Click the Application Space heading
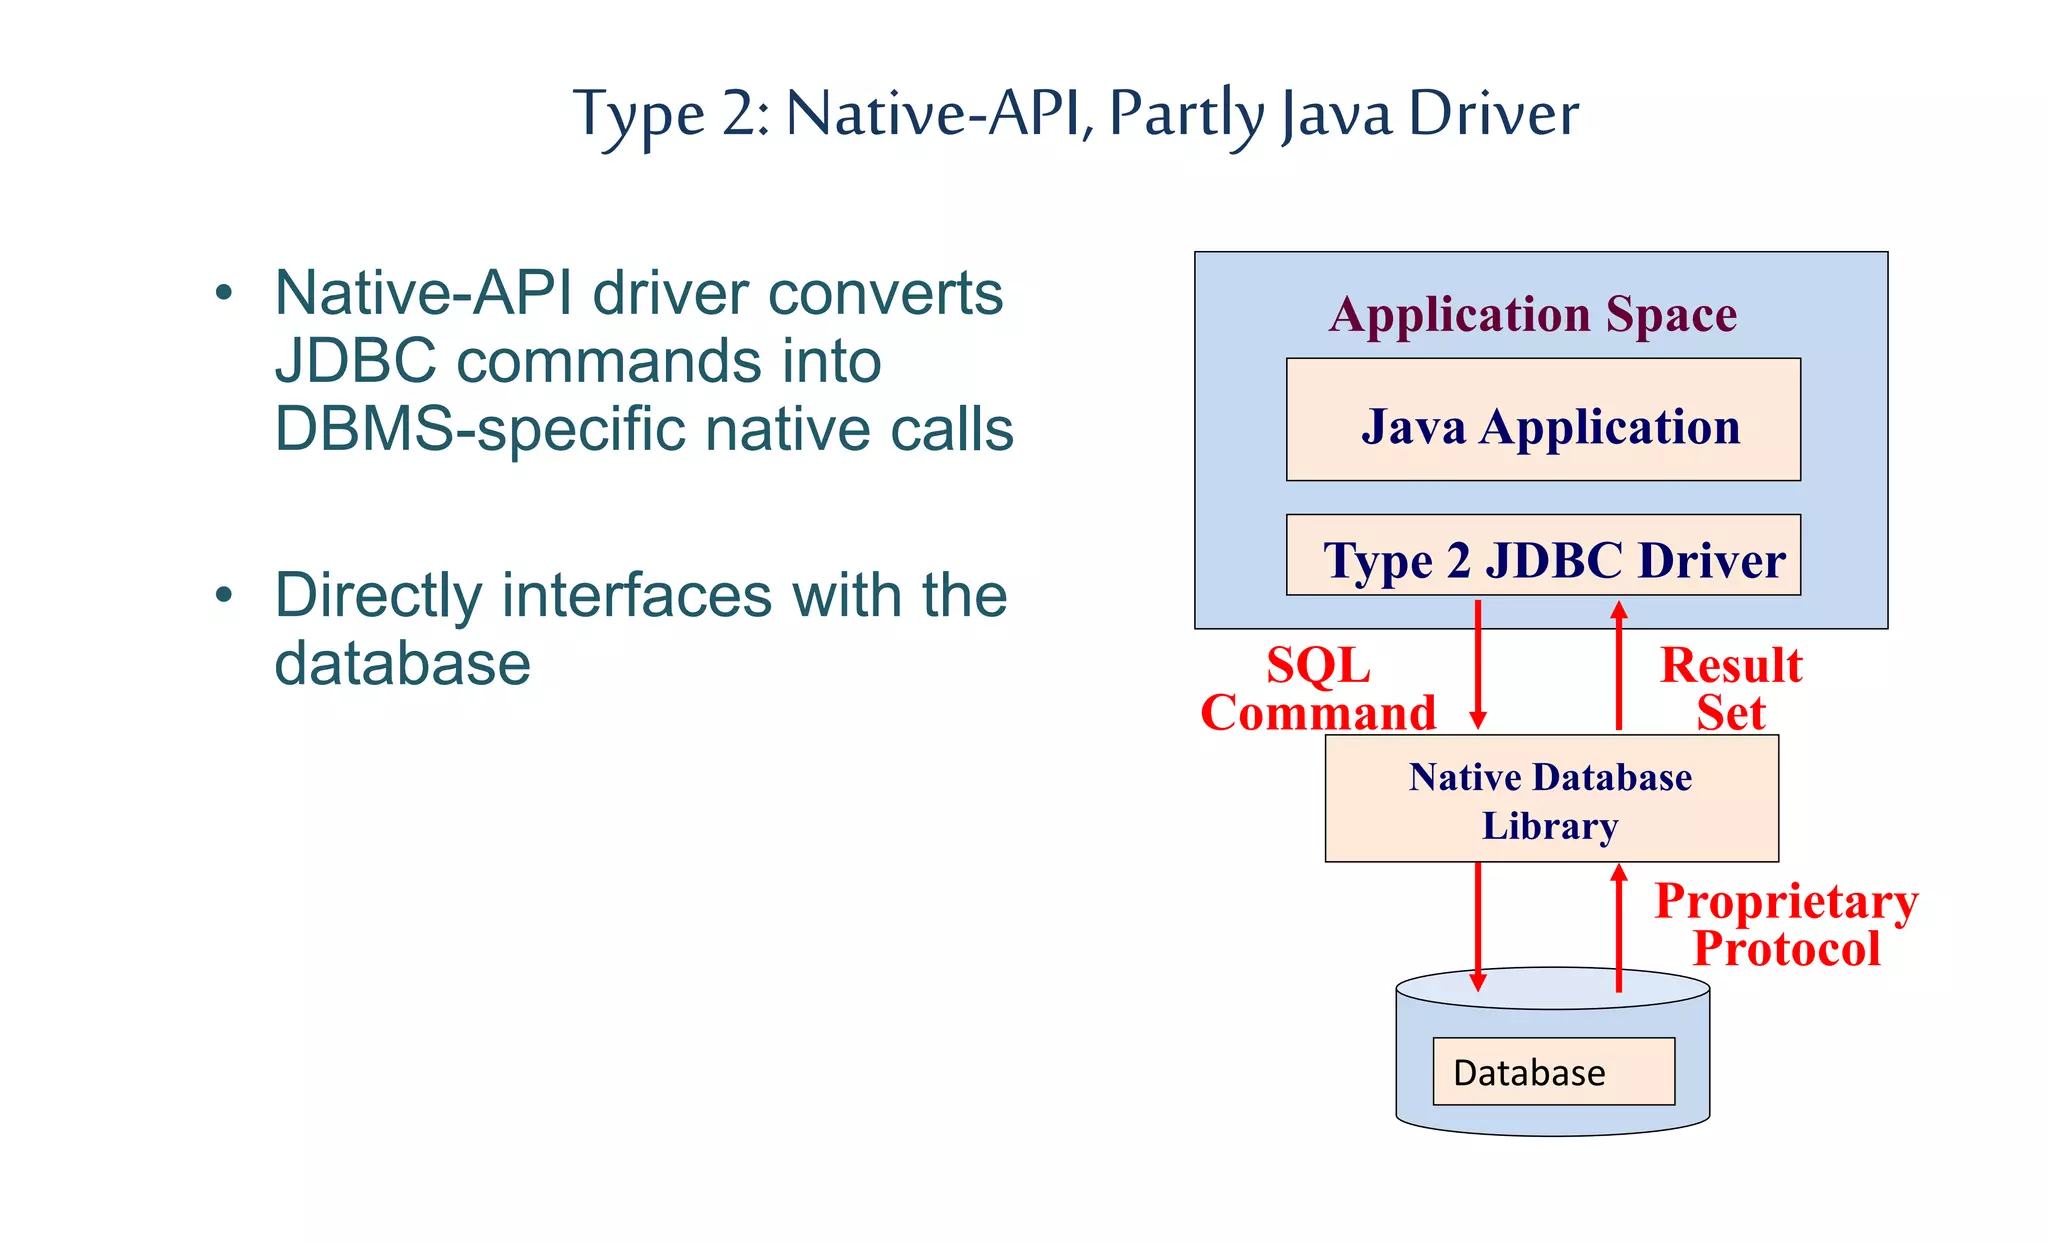Viewport: 2048px width, 1243px height. pos(1533,315)
